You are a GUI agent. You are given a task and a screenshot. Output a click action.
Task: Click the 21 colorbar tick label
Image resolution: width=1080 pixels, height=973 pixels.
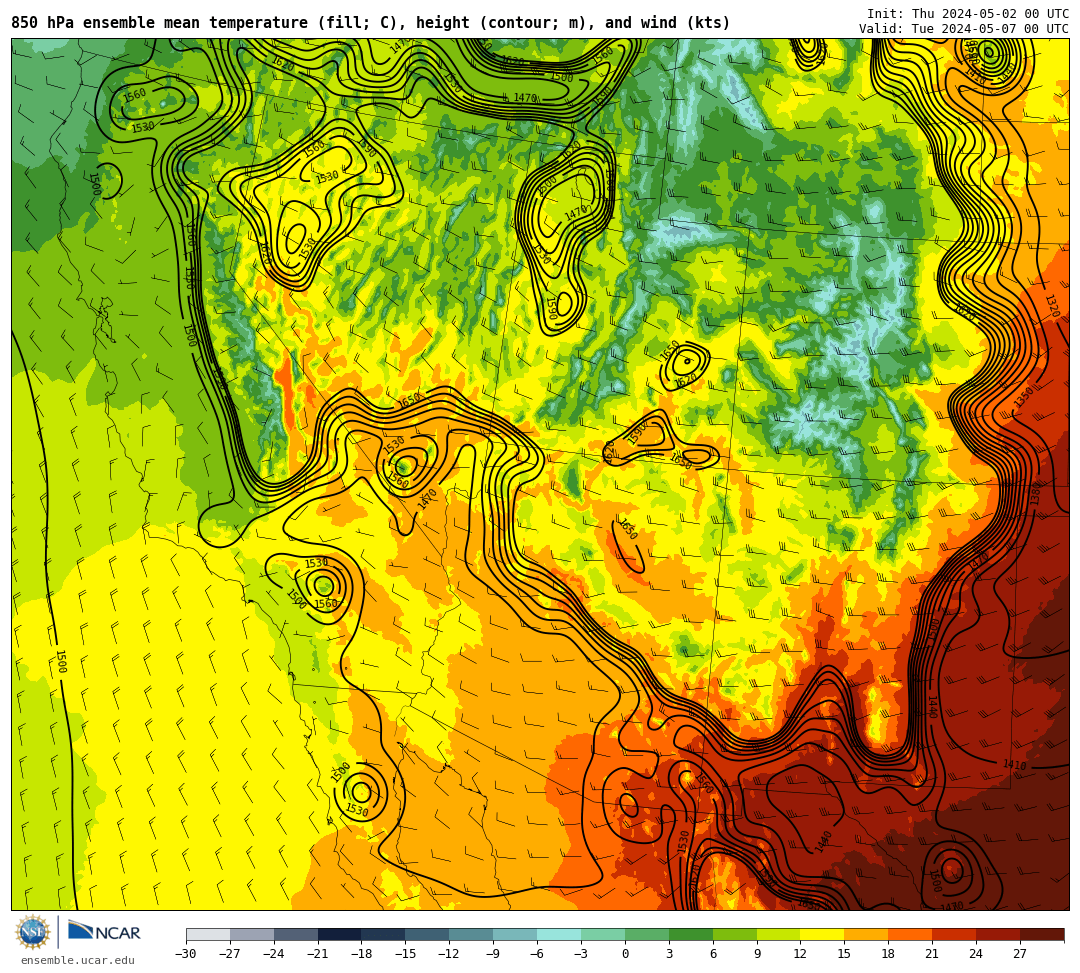pyautogui.click(x=933, y=954)
